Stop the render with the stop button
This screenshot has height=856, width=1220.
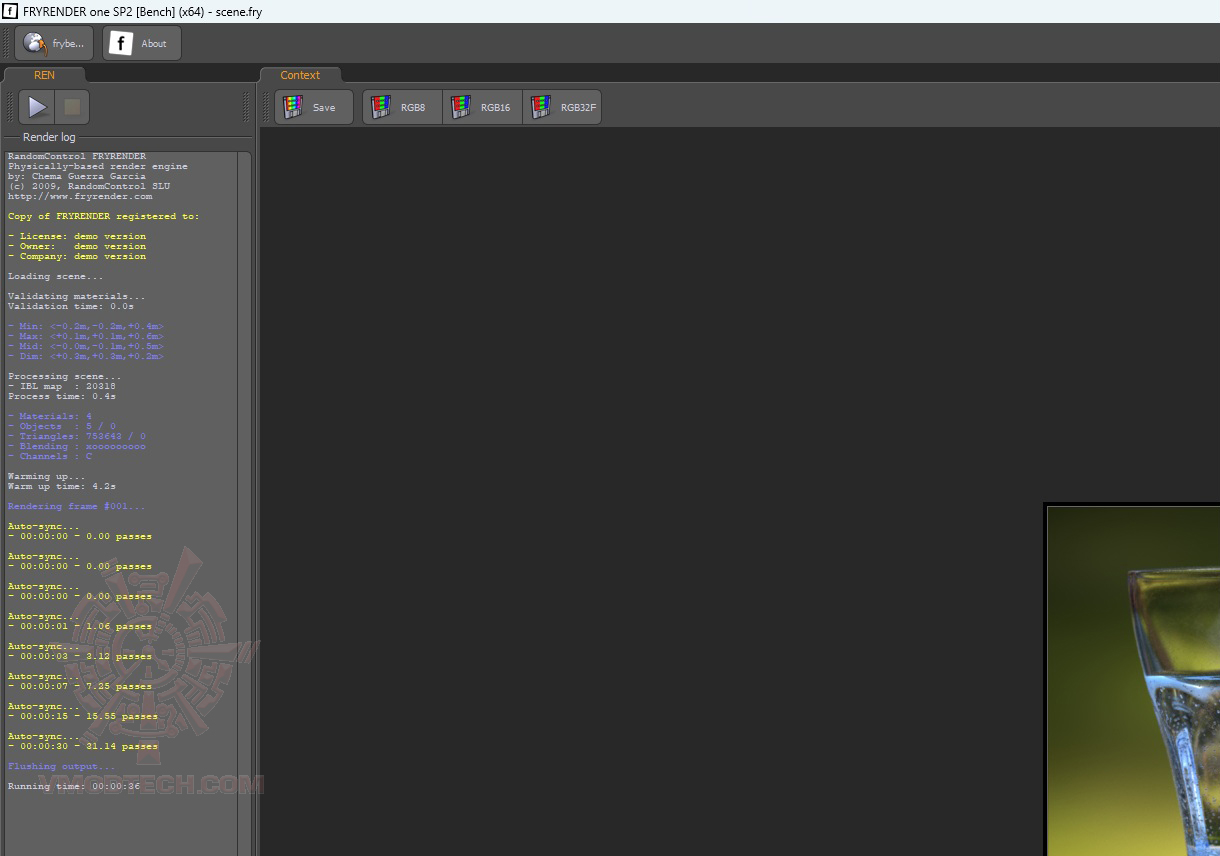(x=72, y=107)
